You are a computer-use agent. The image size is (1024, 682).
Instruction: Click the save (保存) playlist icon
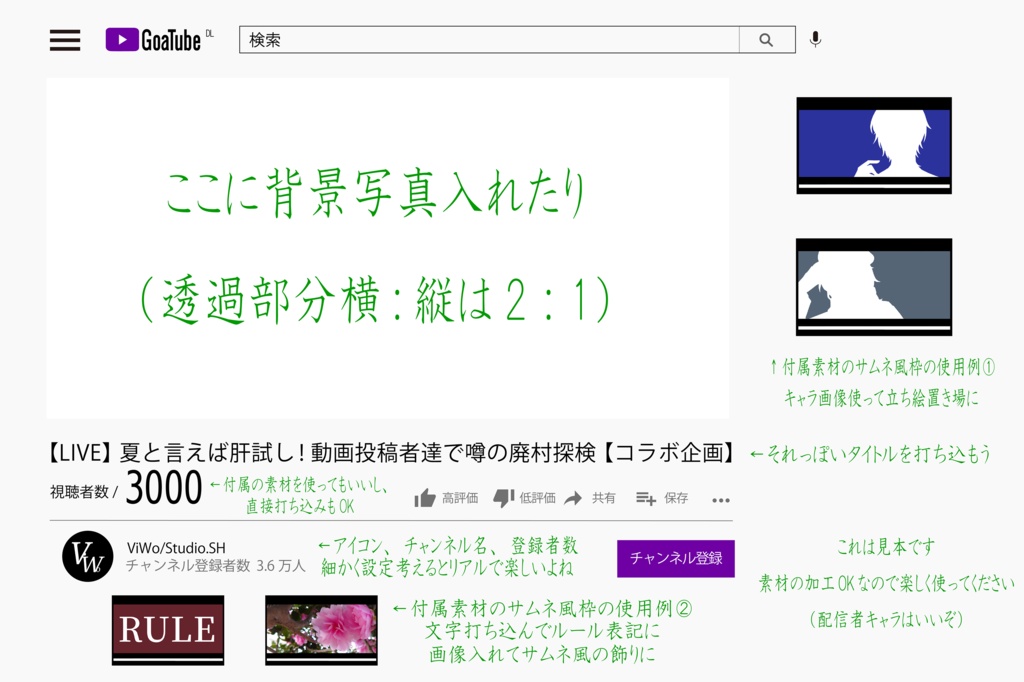646,498
